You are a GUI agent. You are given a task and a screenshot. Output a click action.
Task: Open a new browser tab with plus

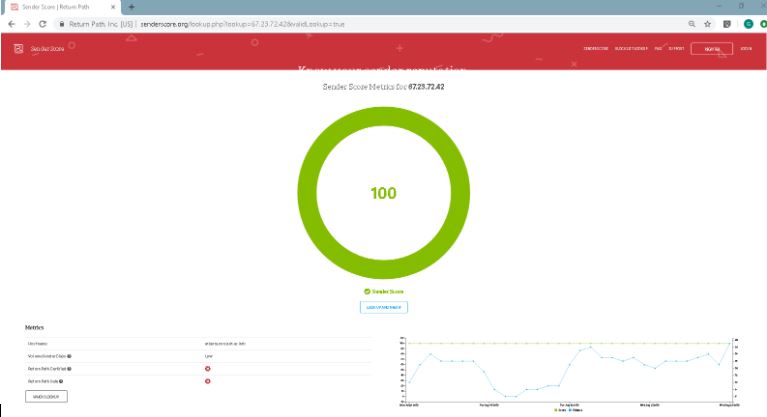click(131, 7)
